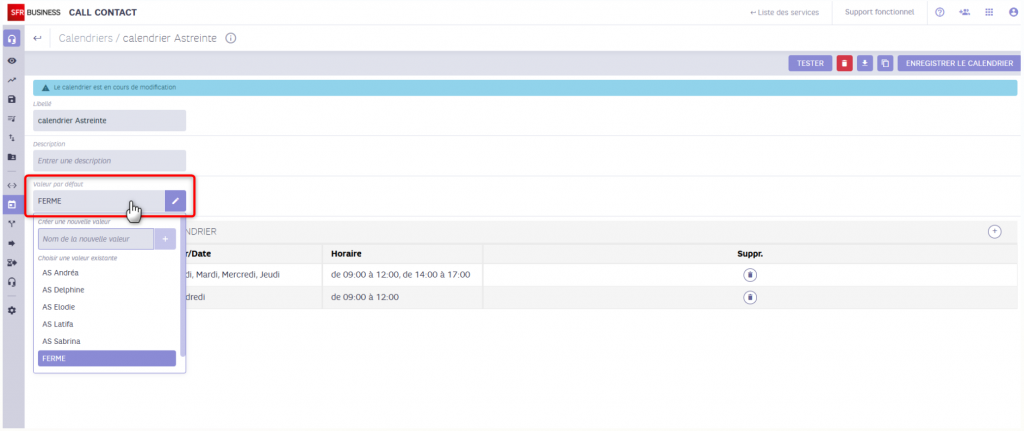Delete the Vendredi time slot row
The image size is (1024, 431).
click(750, 296)
